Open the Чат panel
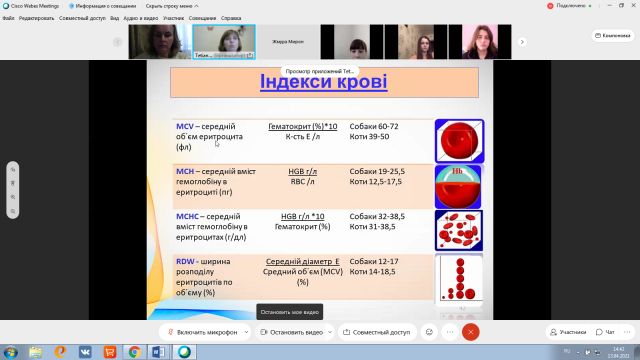Image resolution: width=640 pixels, height=360 pixels. pyautogui.click(x=605, y=332)
